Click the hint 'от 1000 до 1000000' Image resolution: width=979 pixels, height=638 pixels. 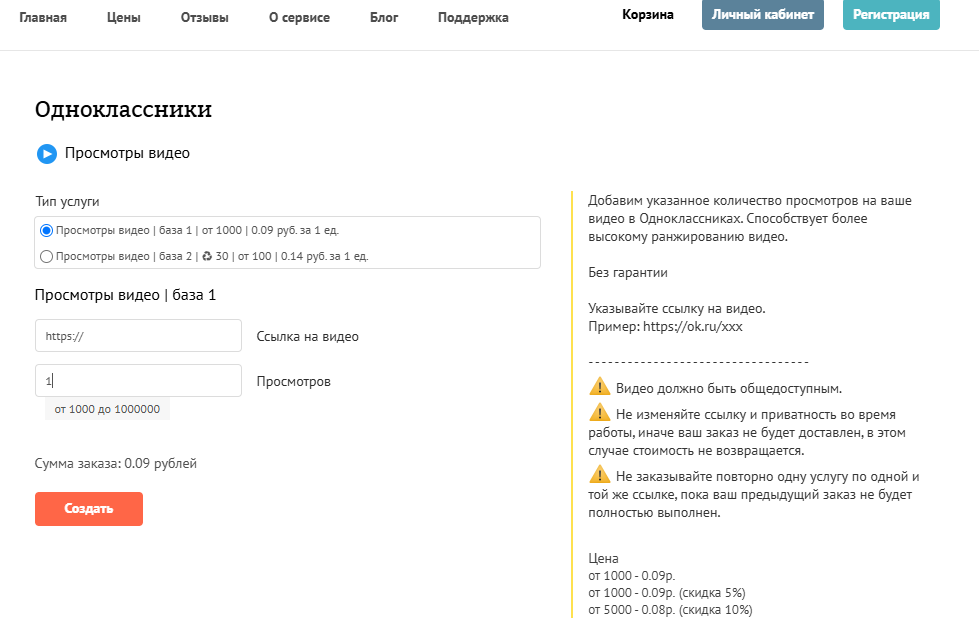click(x=107, y=409)
